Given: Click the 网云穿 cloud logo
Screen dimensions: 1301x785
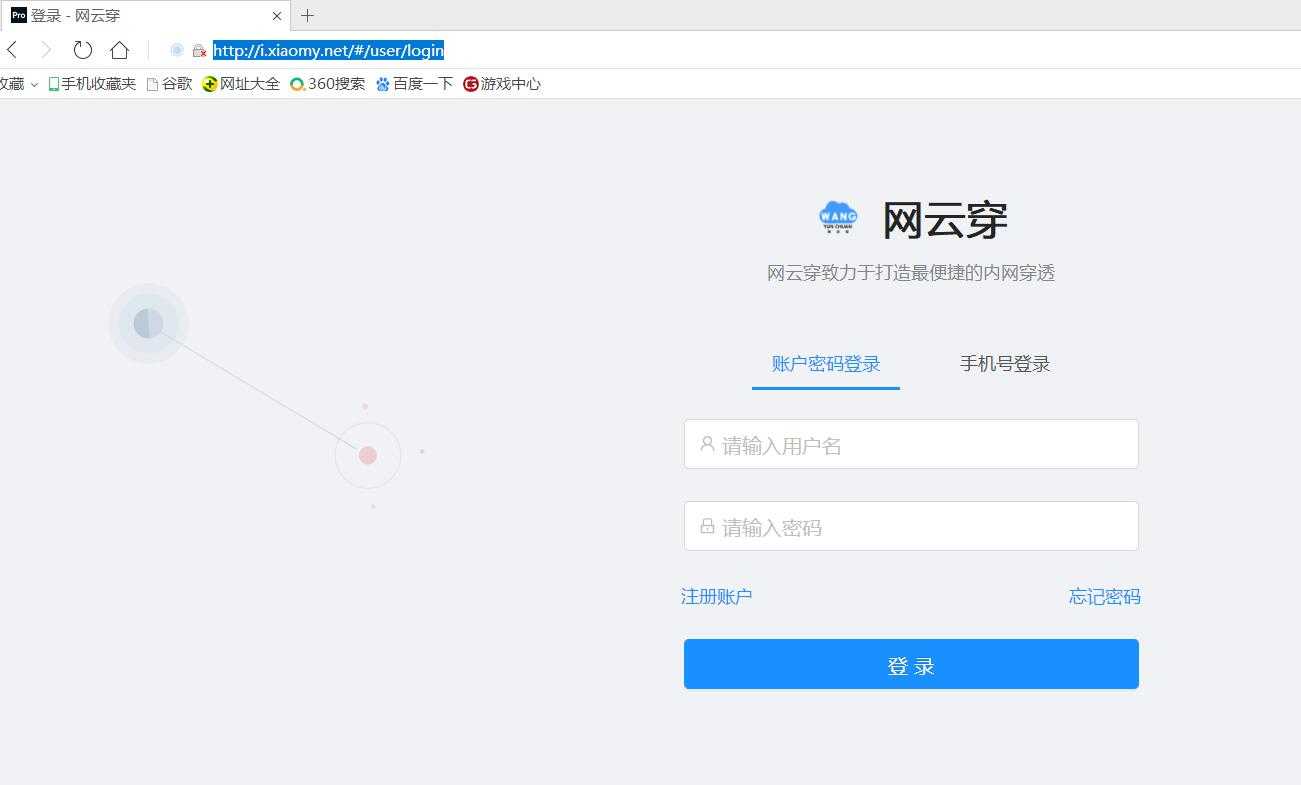Looking at the screenshot, I should tap(838, 217).
